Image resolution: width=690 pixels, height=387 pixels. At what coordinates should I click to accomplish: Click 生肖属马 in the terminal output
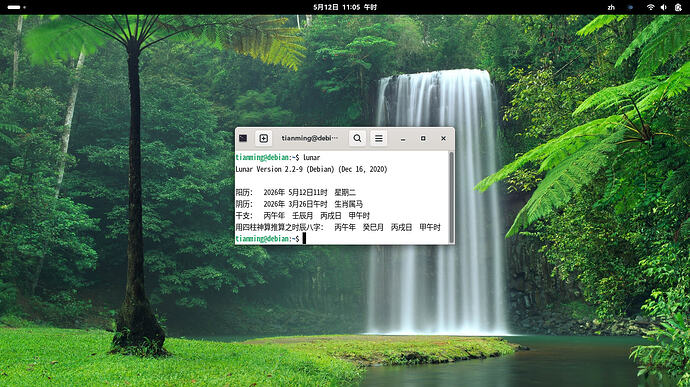[x=349, y=204]
